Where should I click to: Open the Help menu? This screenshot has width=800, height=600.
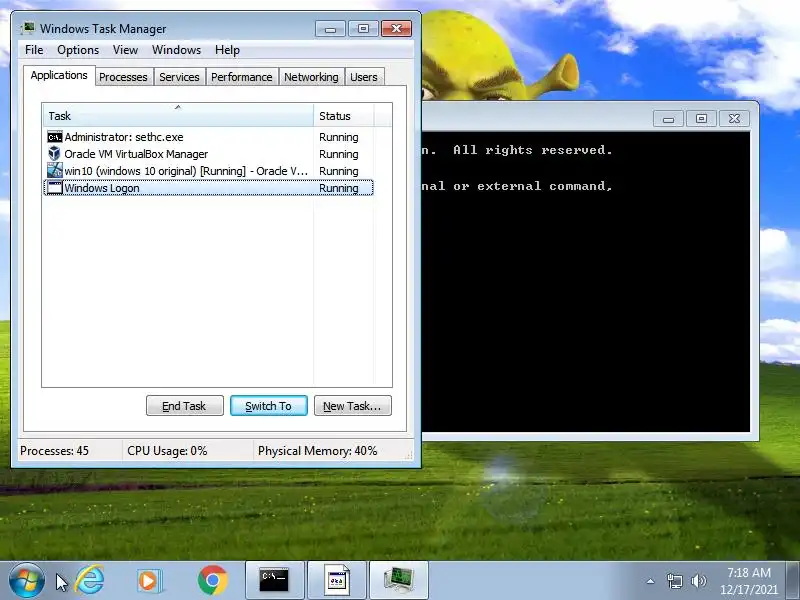tap(227, 50)
